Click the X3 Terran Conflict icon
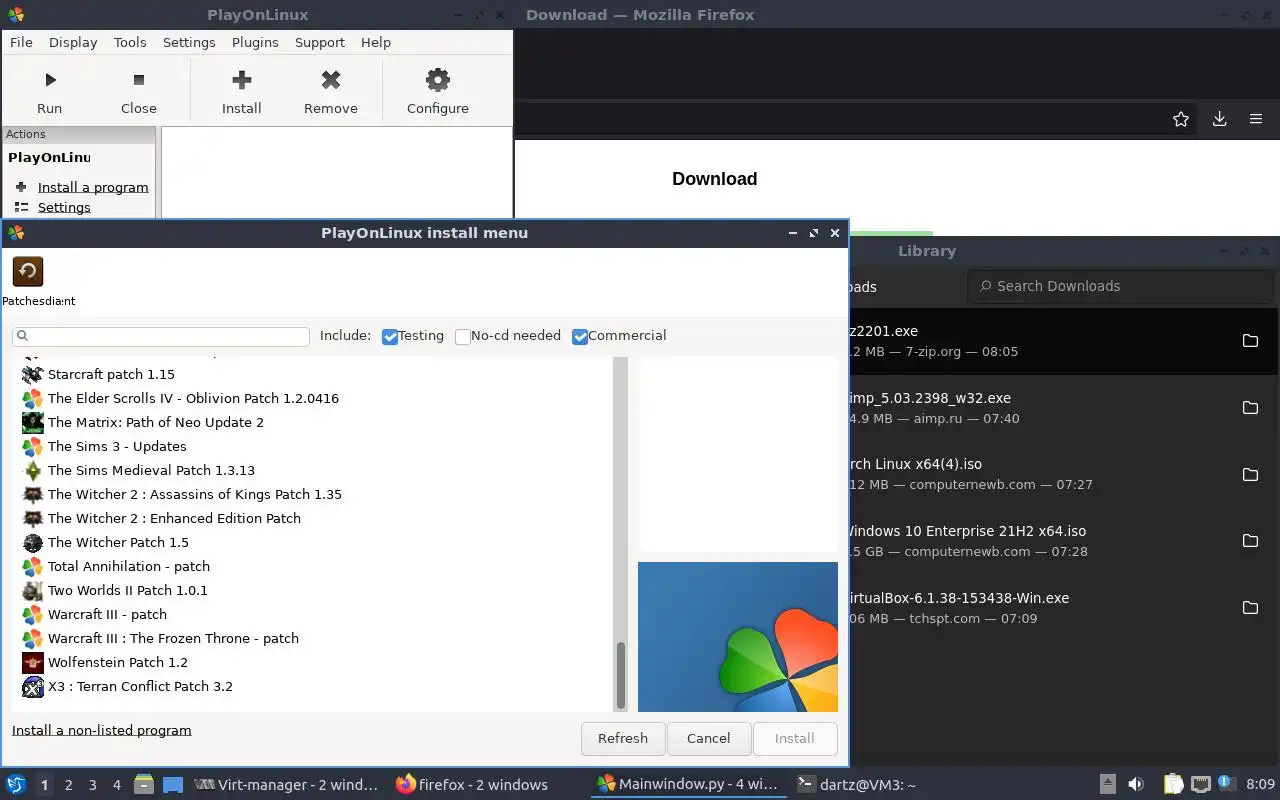 pos(33,686)
